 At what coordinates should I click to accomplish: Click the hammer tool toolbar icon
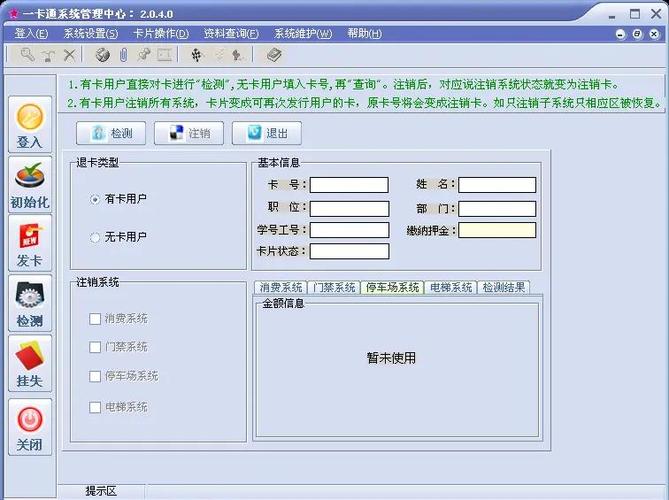click(49, 55)
